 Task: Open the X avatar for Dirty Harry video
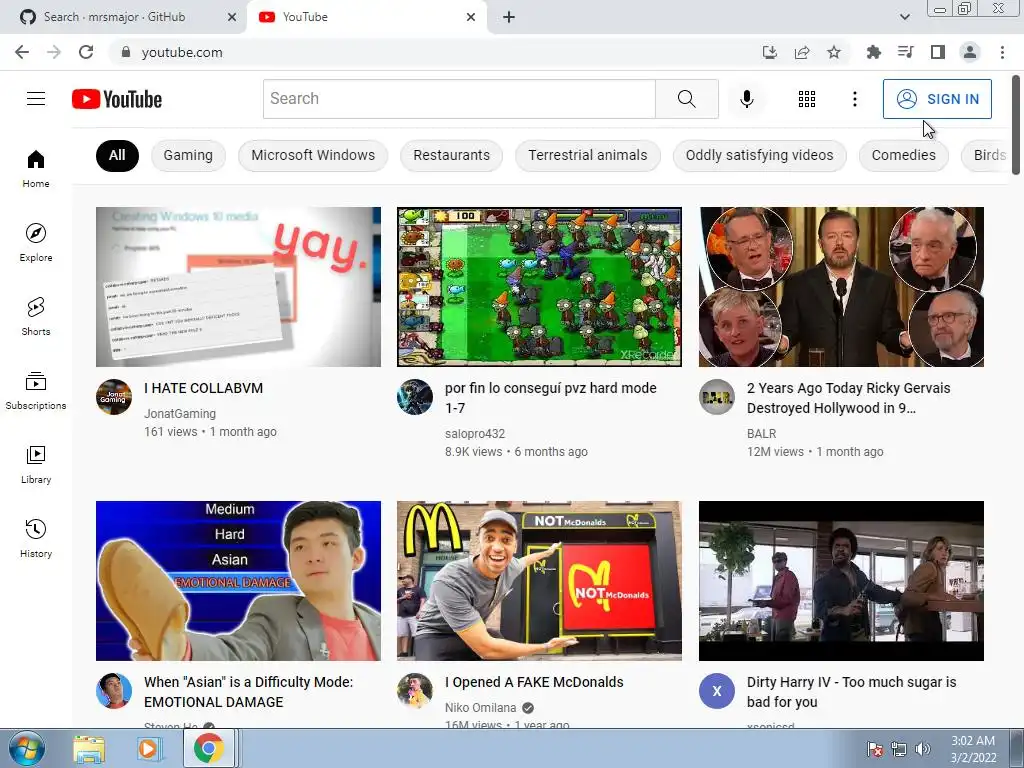pyautogui.click(x=716, y=691)
